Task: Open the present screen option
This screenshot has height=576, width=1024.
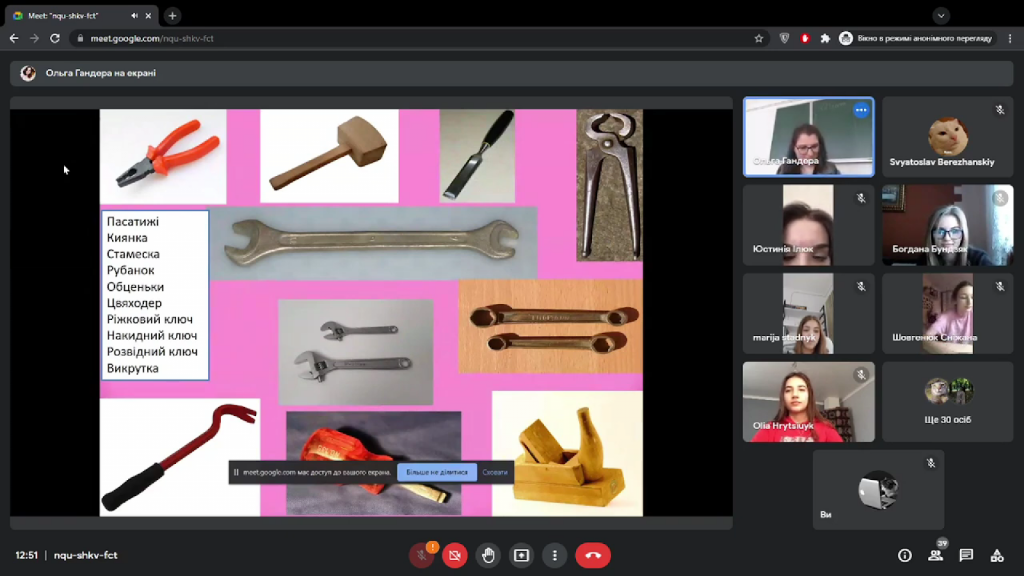Action: tap(521, 555)
